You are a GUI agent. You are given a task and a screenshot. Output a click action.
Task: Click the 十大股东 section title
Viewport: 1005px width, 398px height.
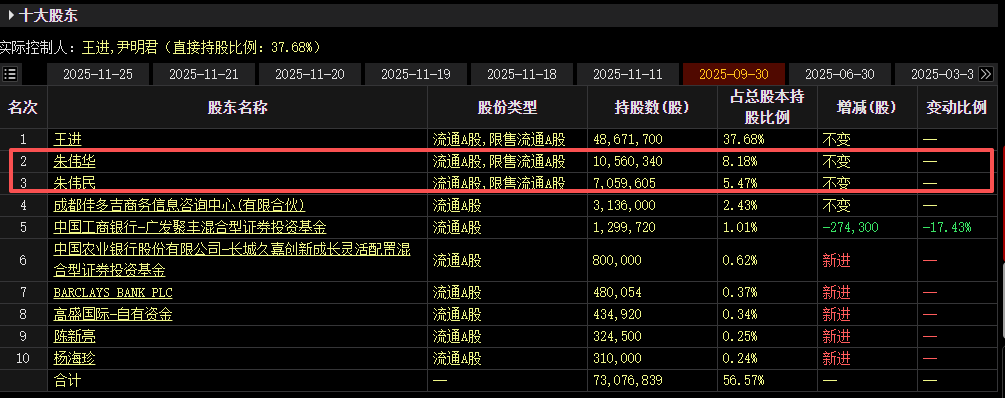(49, 15)
